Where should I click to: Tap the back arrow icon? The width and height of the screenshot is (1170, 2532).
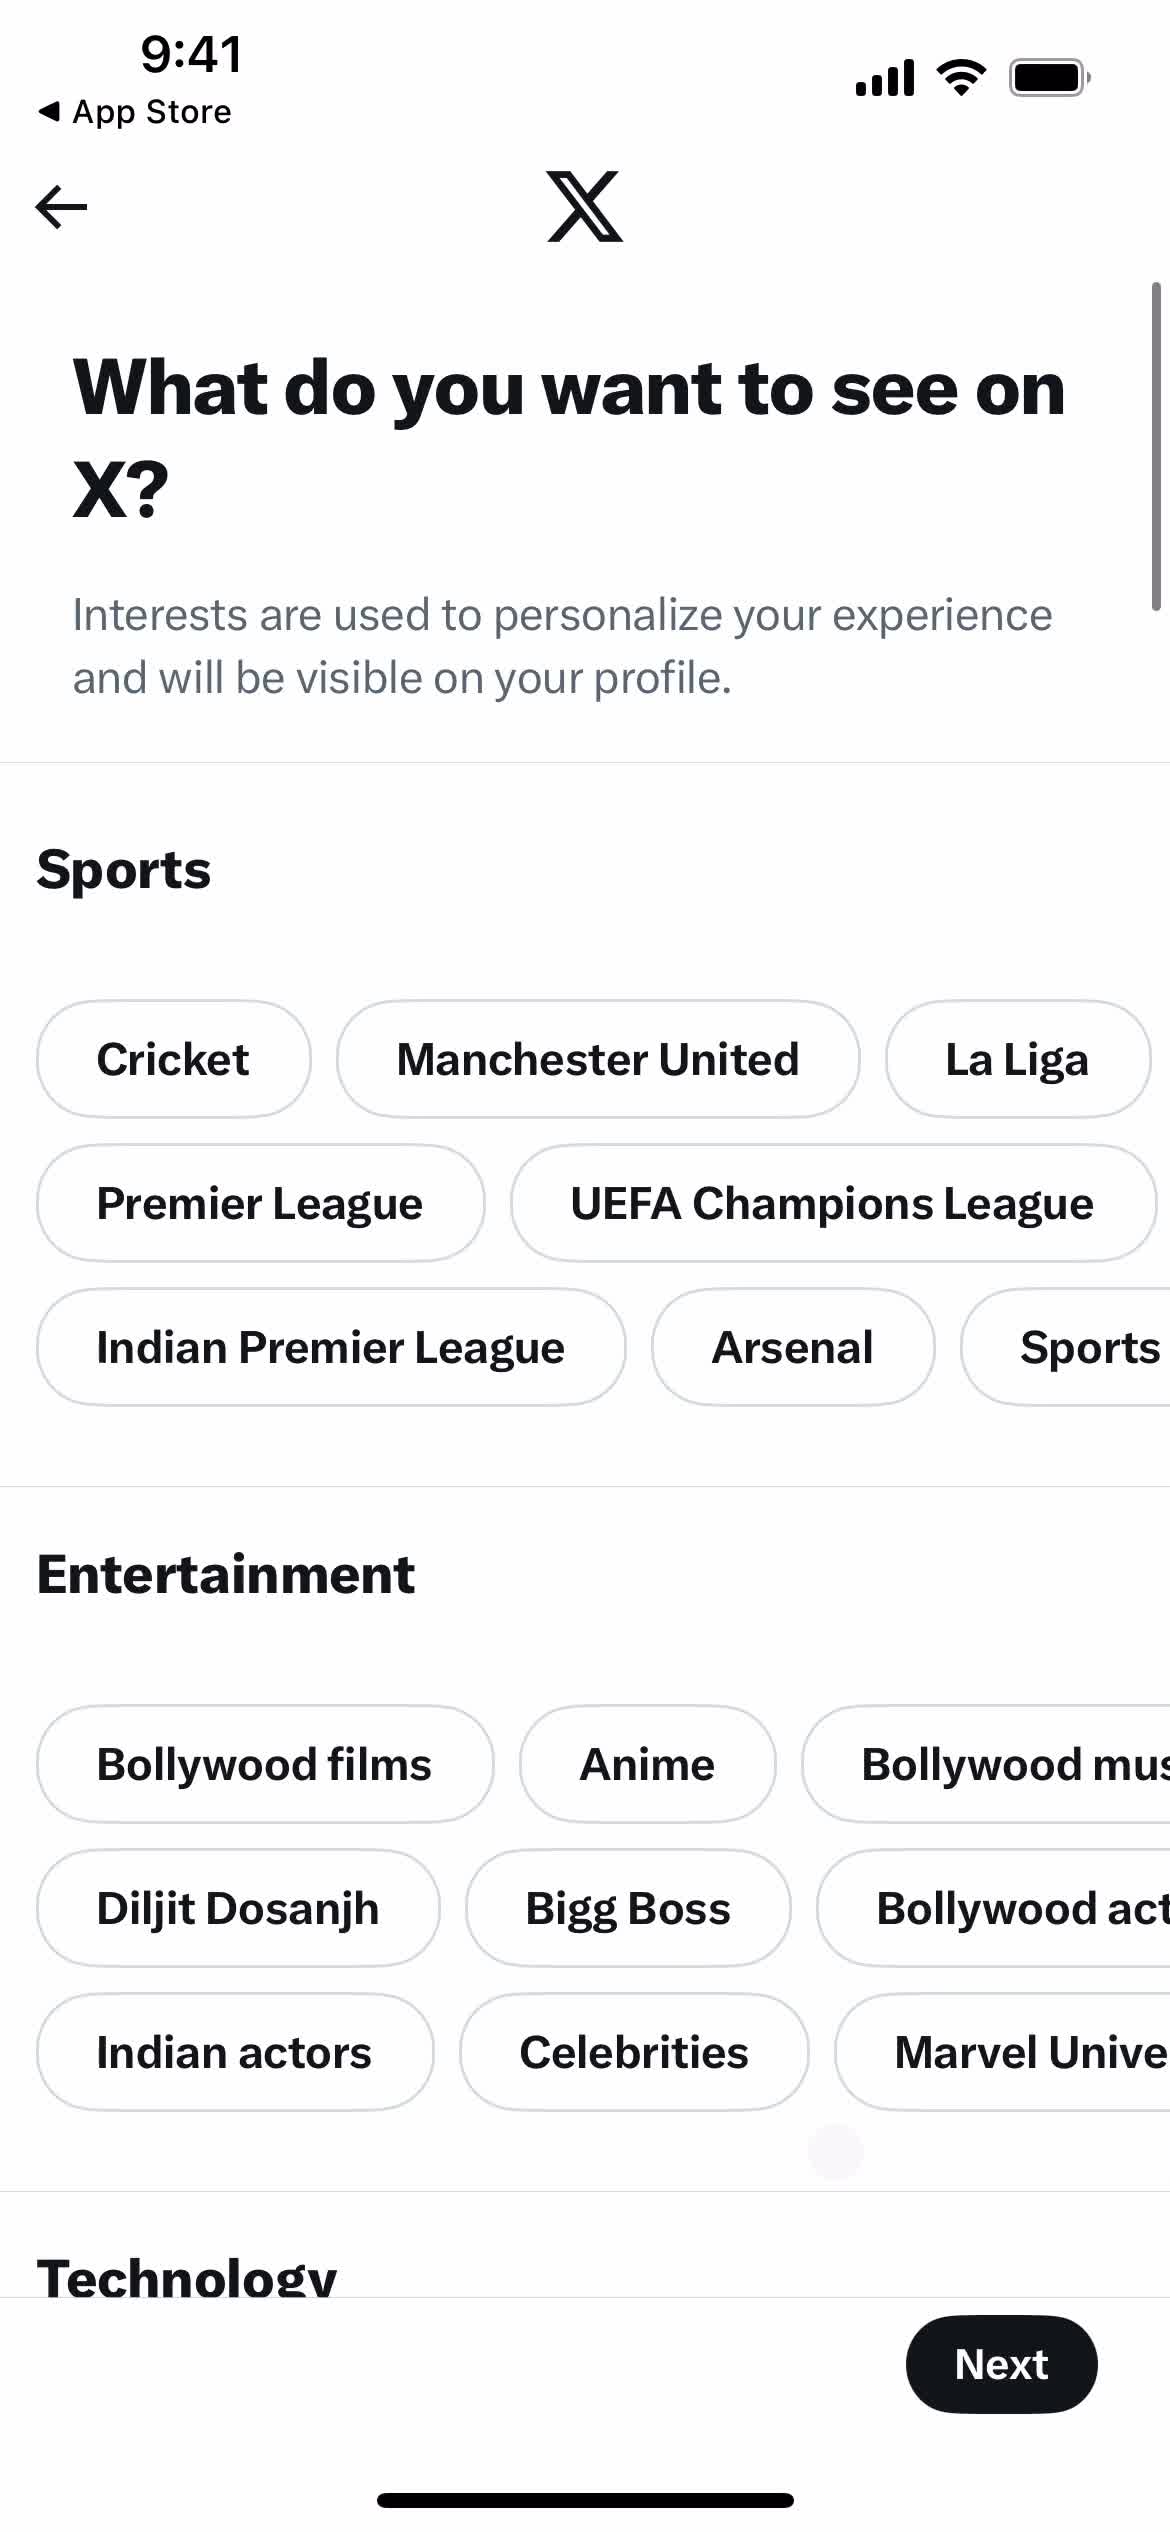pyautogui.click(x=62, y=207)
